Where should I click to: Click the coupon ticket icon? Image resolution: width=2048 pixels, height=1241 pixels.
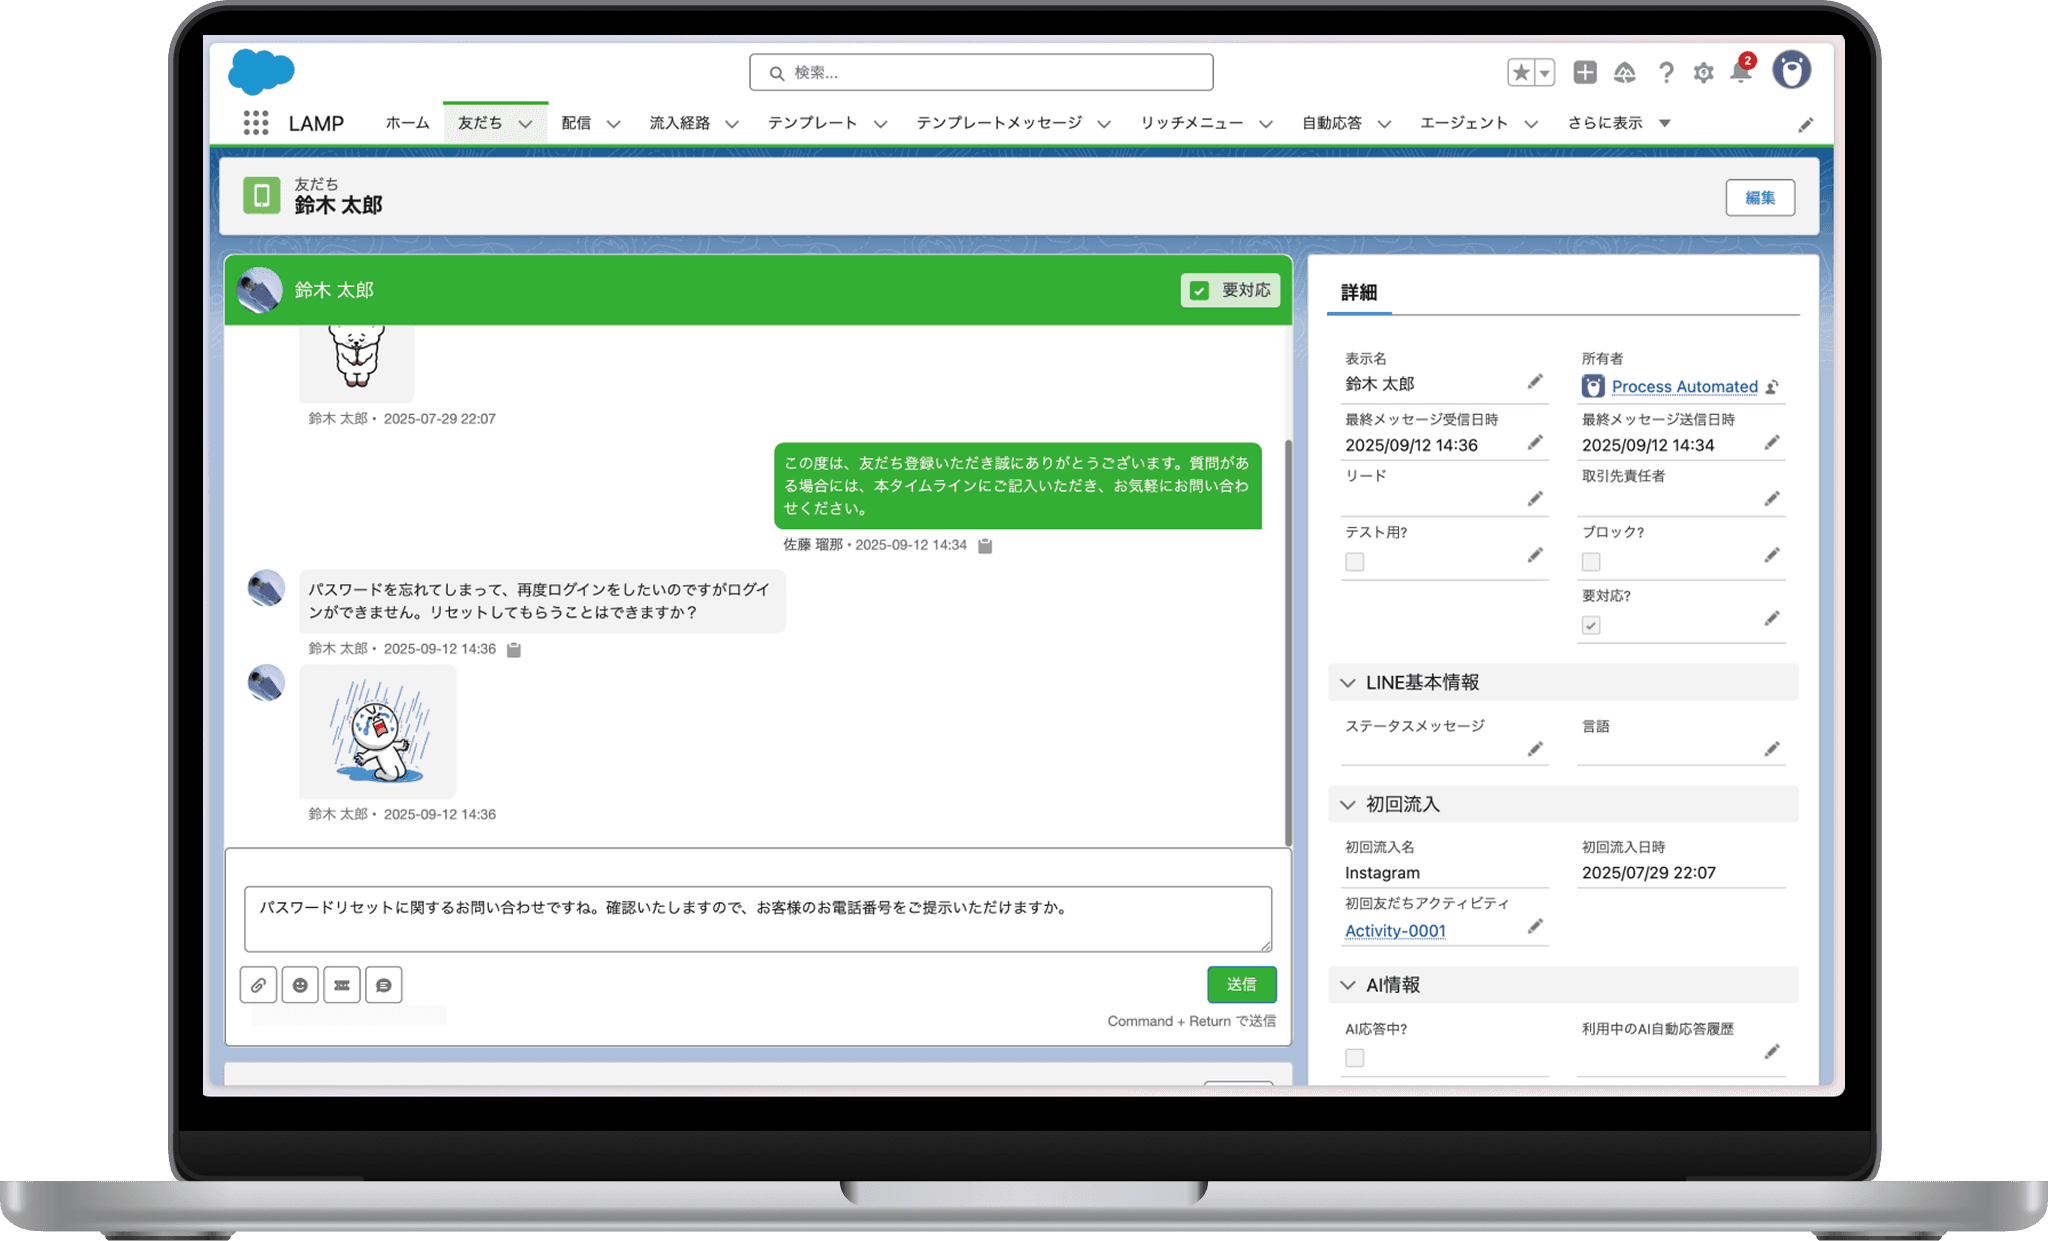tap(342, 985)
